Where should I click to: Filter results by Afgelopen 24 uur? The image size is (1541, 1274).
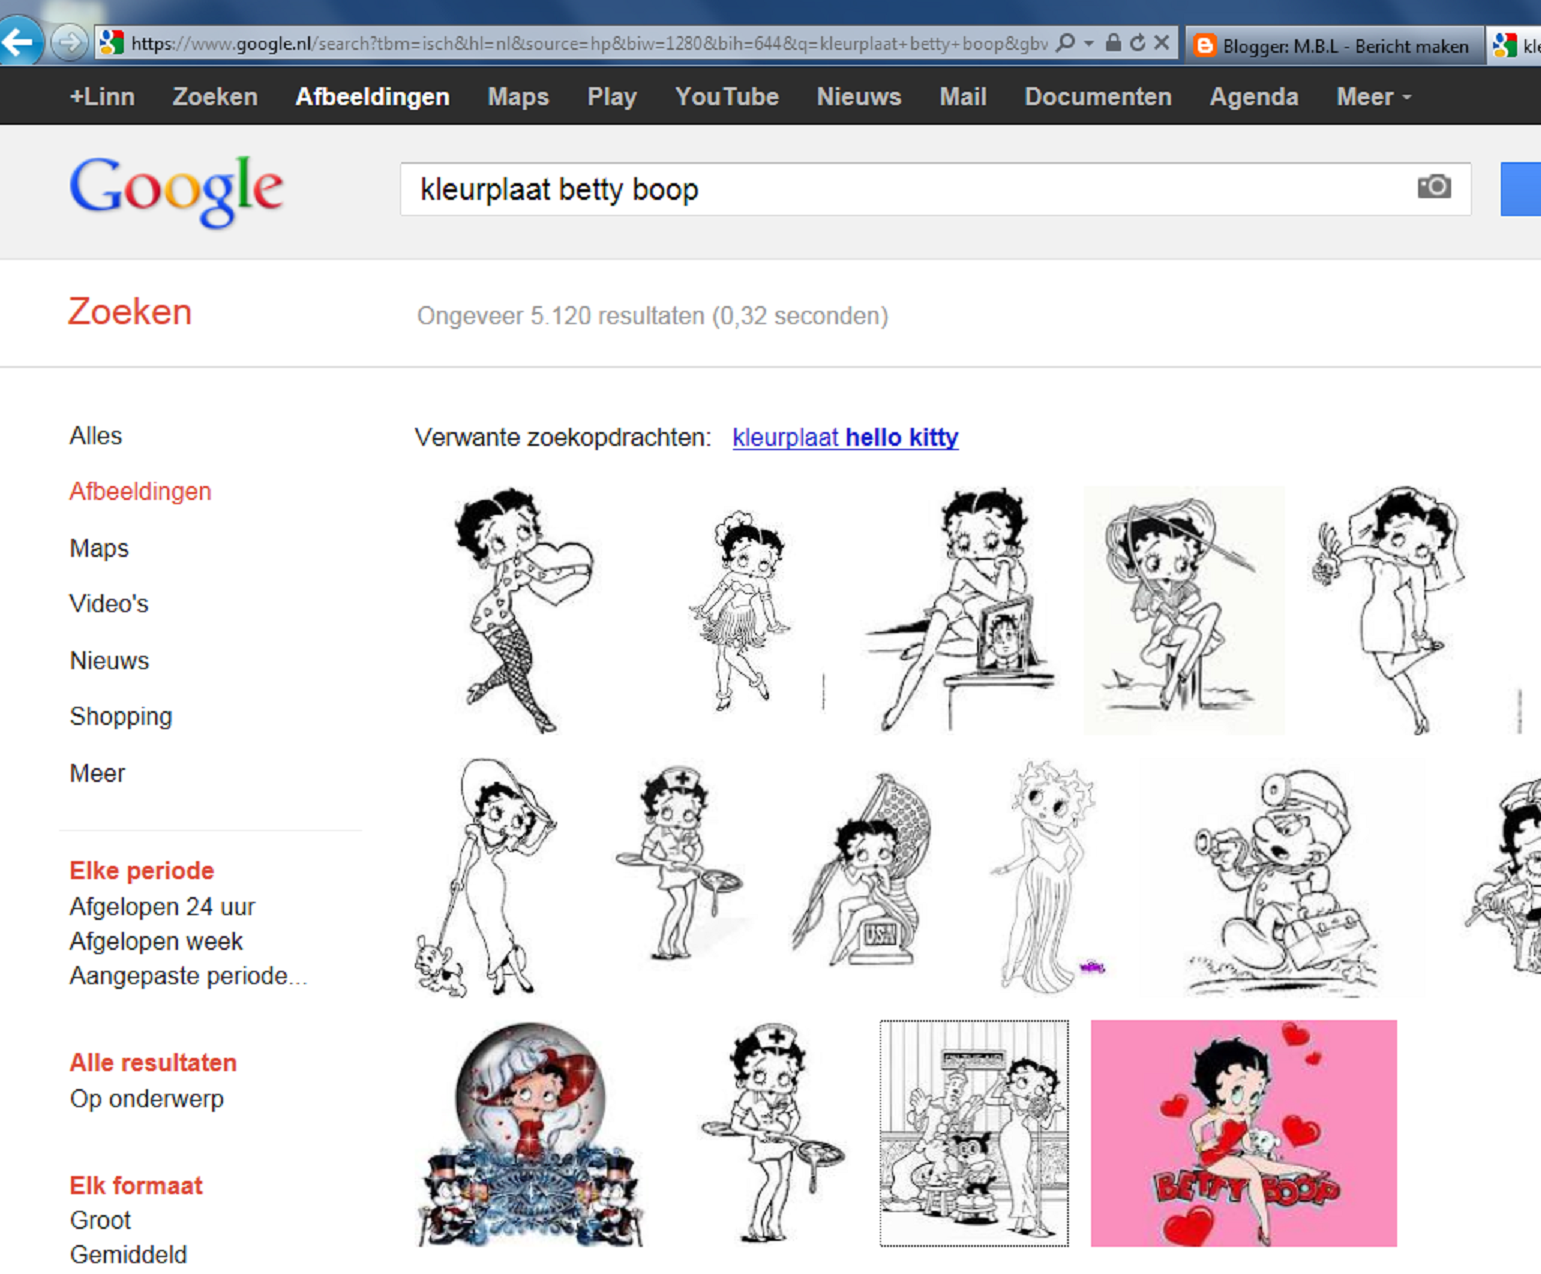(x=162, y=906)
